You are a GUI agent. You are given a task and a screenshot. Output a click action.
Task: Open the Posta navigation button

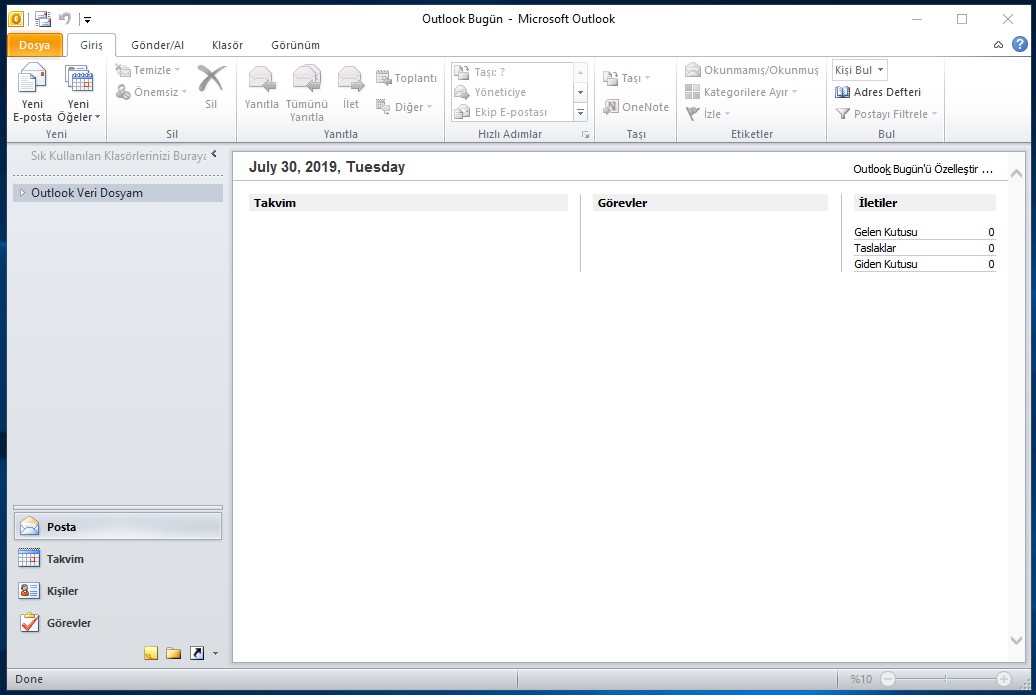click(118, 527)
